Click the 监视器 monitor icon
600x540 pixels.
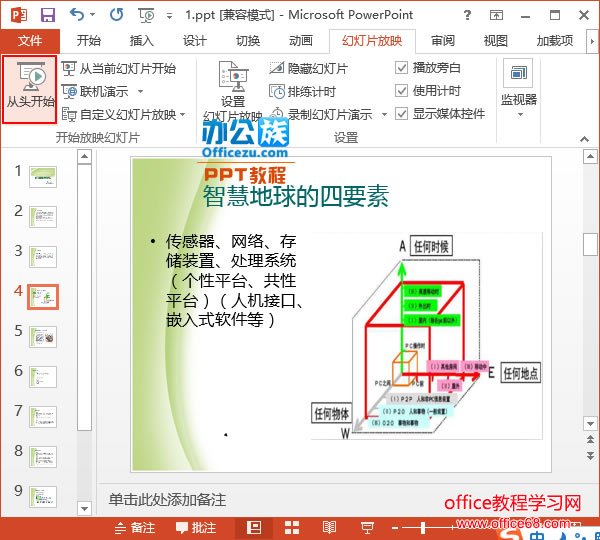[518, 73]
